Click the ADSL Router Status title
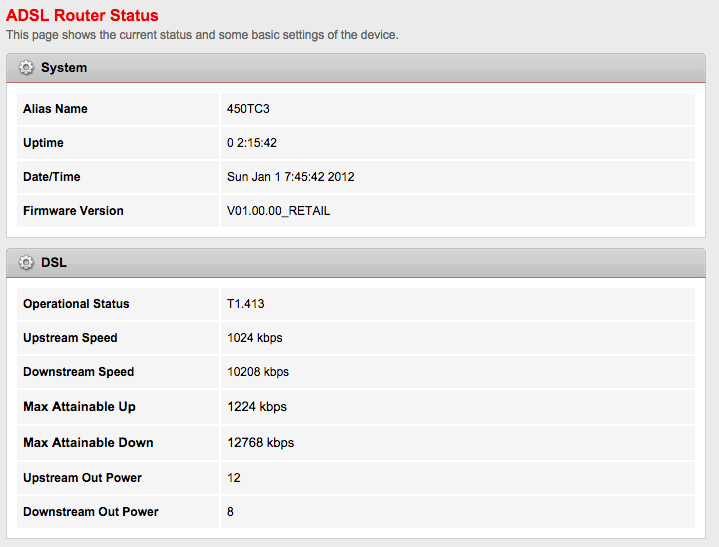This screenshot has height=547, width=719. point(82,15)
